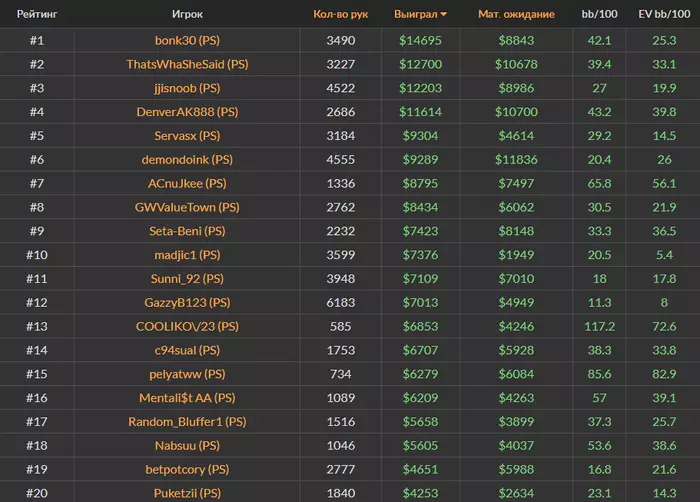The image size is (700, 502).
Task: Open DenverAK888 (PS) player page
Action: [x=187, y=112]
